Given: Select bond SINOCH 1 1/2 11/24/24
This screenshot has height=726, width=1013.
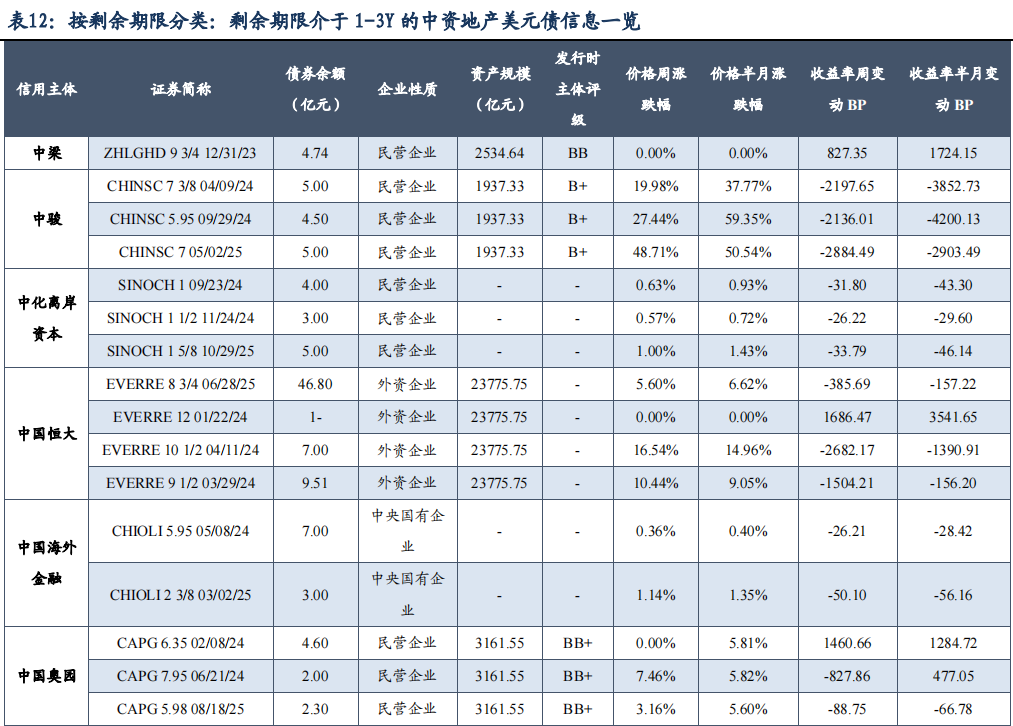Looking at the screenshot, I should point(180,318).
